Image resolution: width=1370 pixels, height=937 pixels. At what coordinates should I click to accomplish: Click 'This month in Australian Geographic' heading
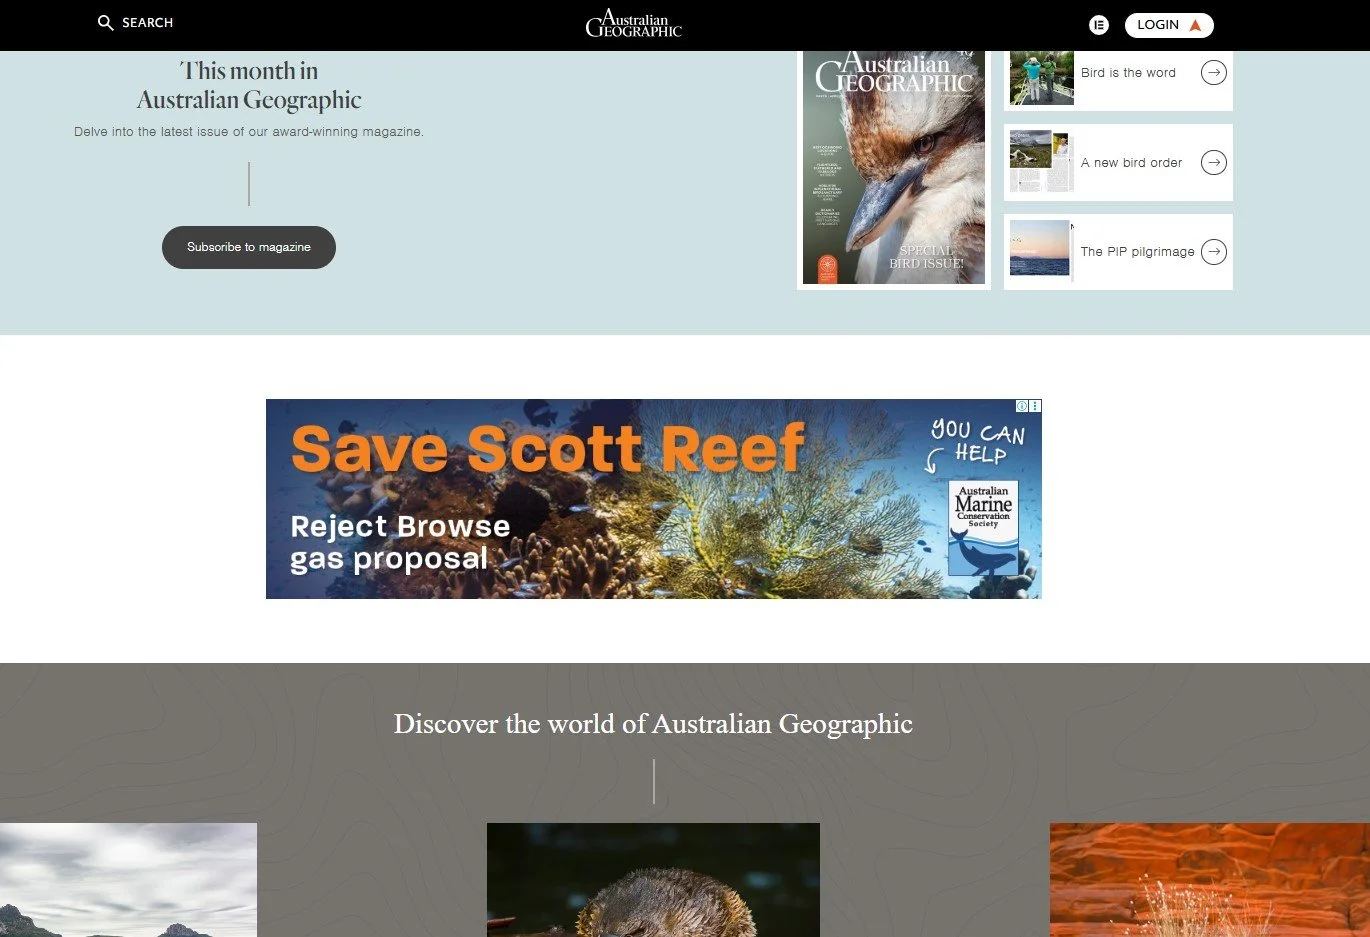(249, 85)
